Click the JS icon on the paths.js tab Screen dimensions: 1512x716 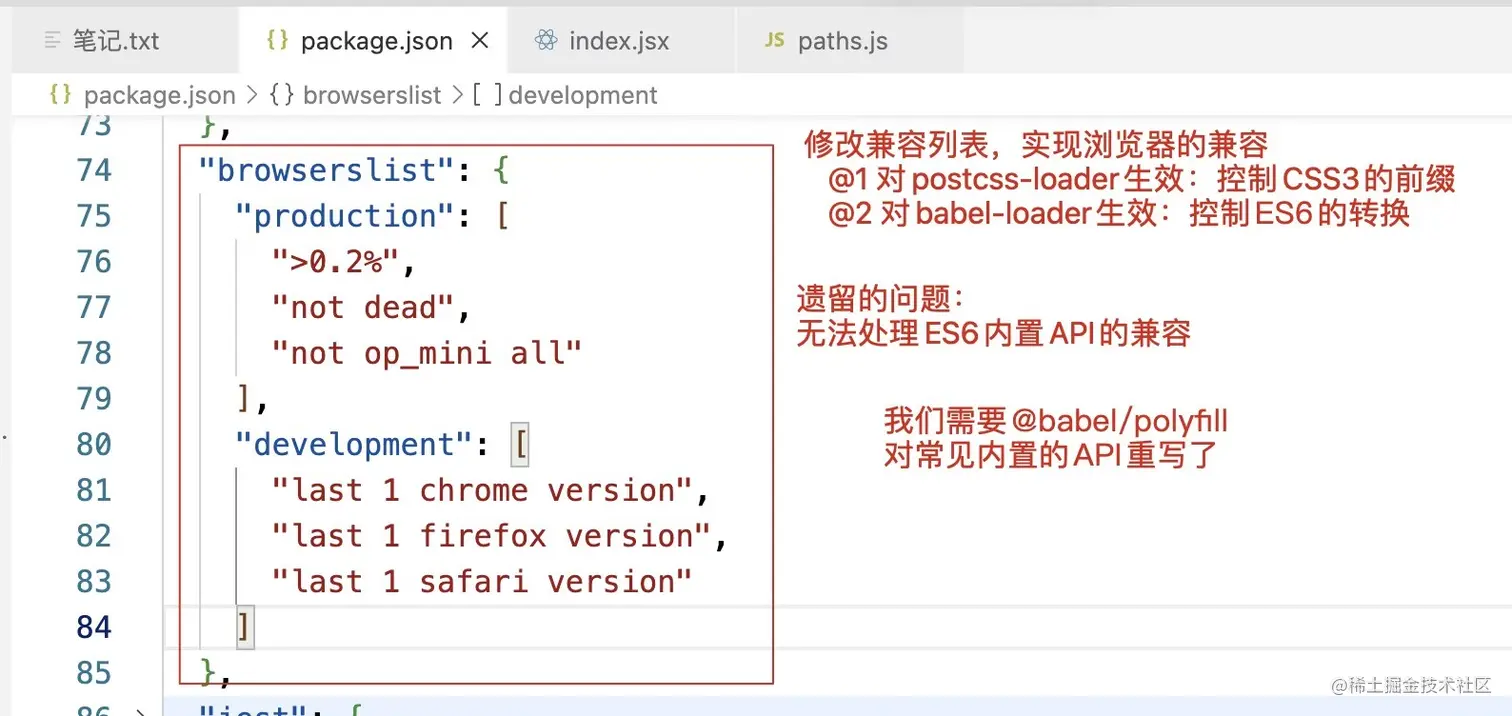773,40
